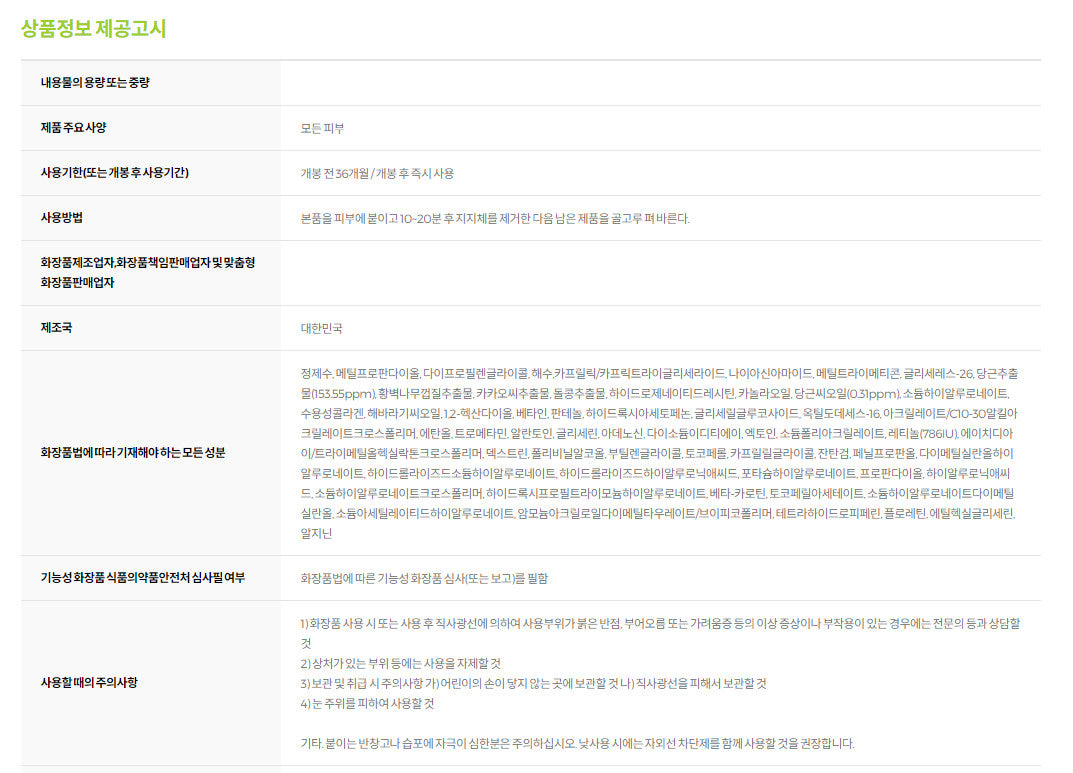Screen dimensions: 1073x773
Task: Click the 기타 note about 자외선 차단제
Action: (577, 743)
